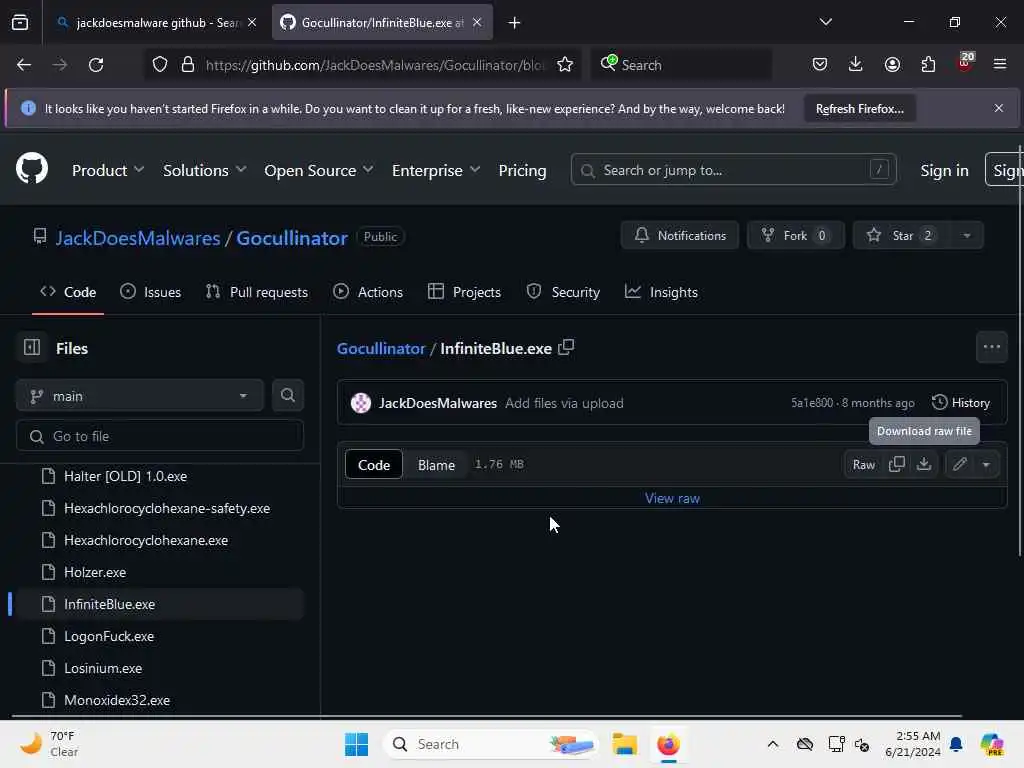
Task: Open the Firefox hamburger menu
Action: pyautogui.click(x=1000, y=65)
